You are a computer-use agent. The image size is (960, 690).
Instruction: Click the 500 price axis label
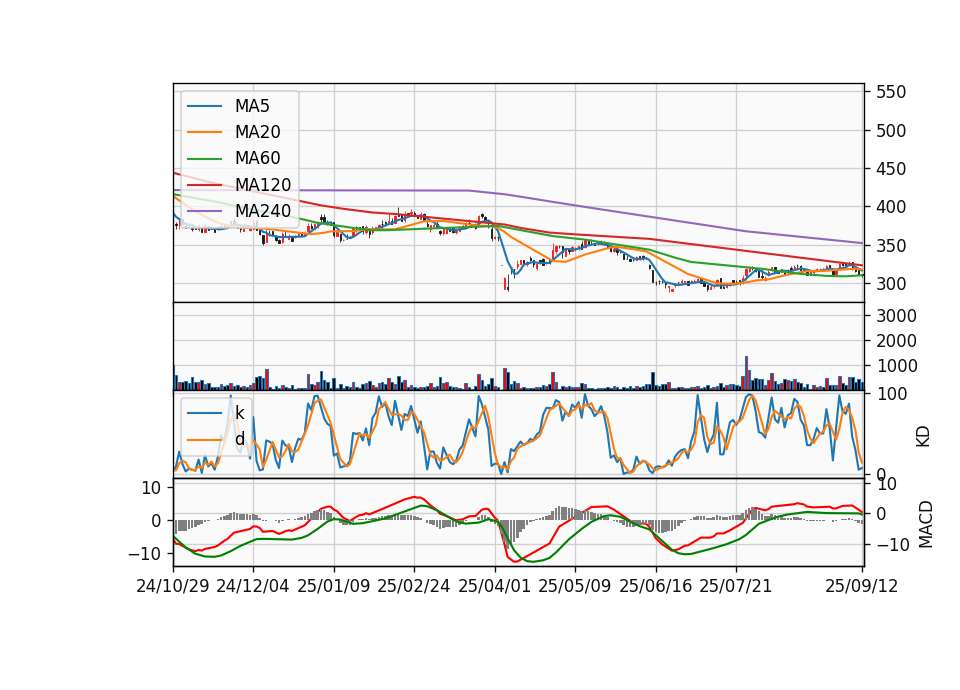pos(891,131)
